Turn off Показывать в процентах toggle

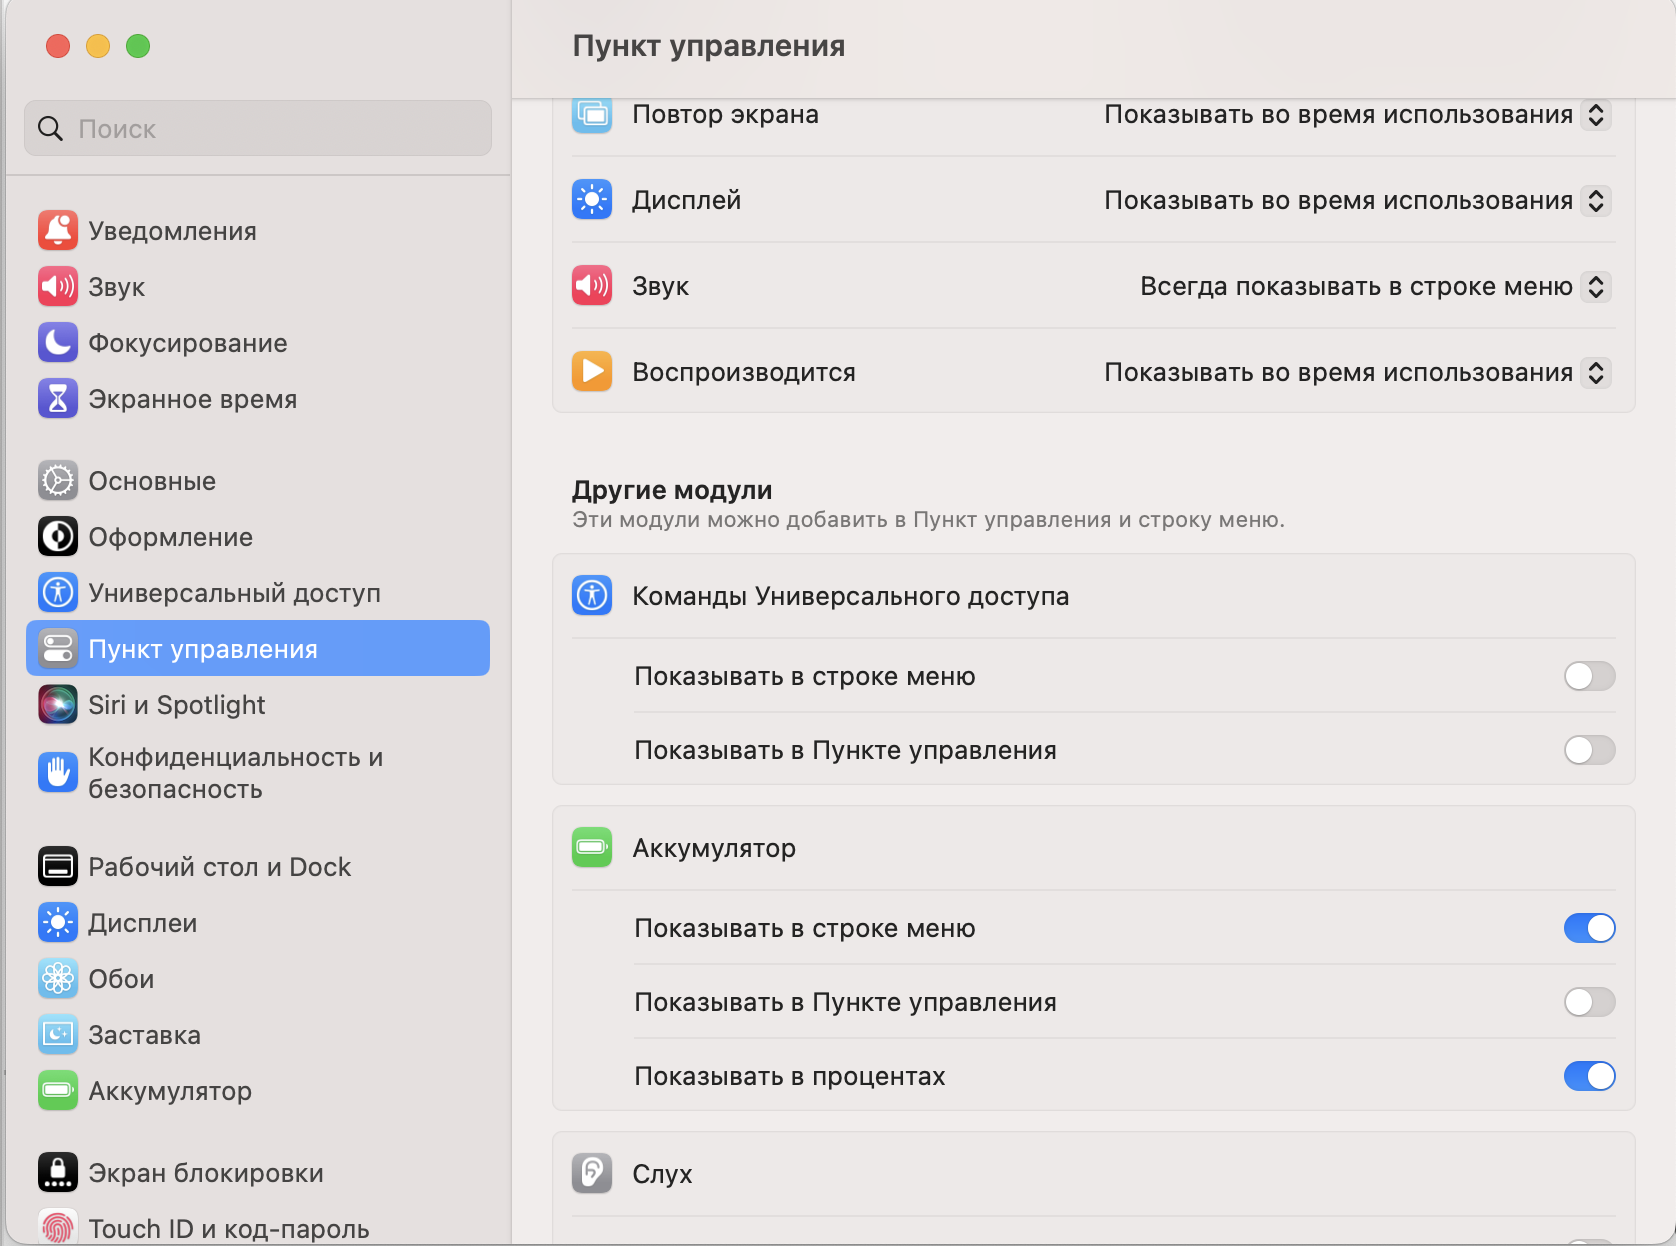[1589, 1077]
